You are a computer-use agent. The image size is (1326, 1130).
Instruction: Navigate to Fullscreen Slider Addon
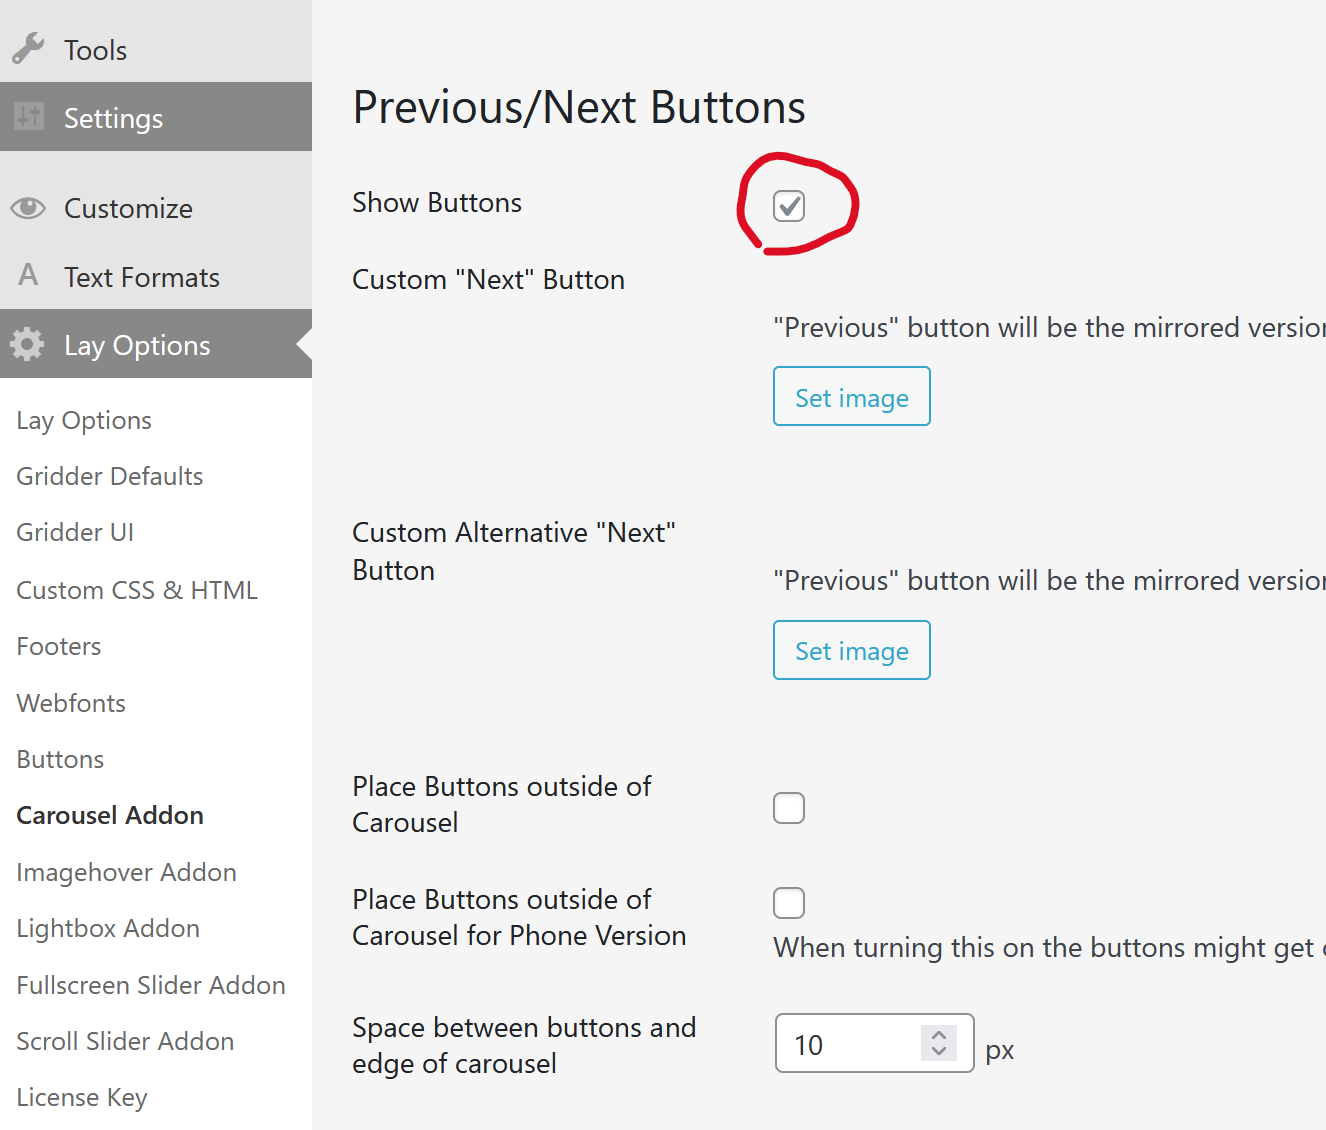pos(151,985)
